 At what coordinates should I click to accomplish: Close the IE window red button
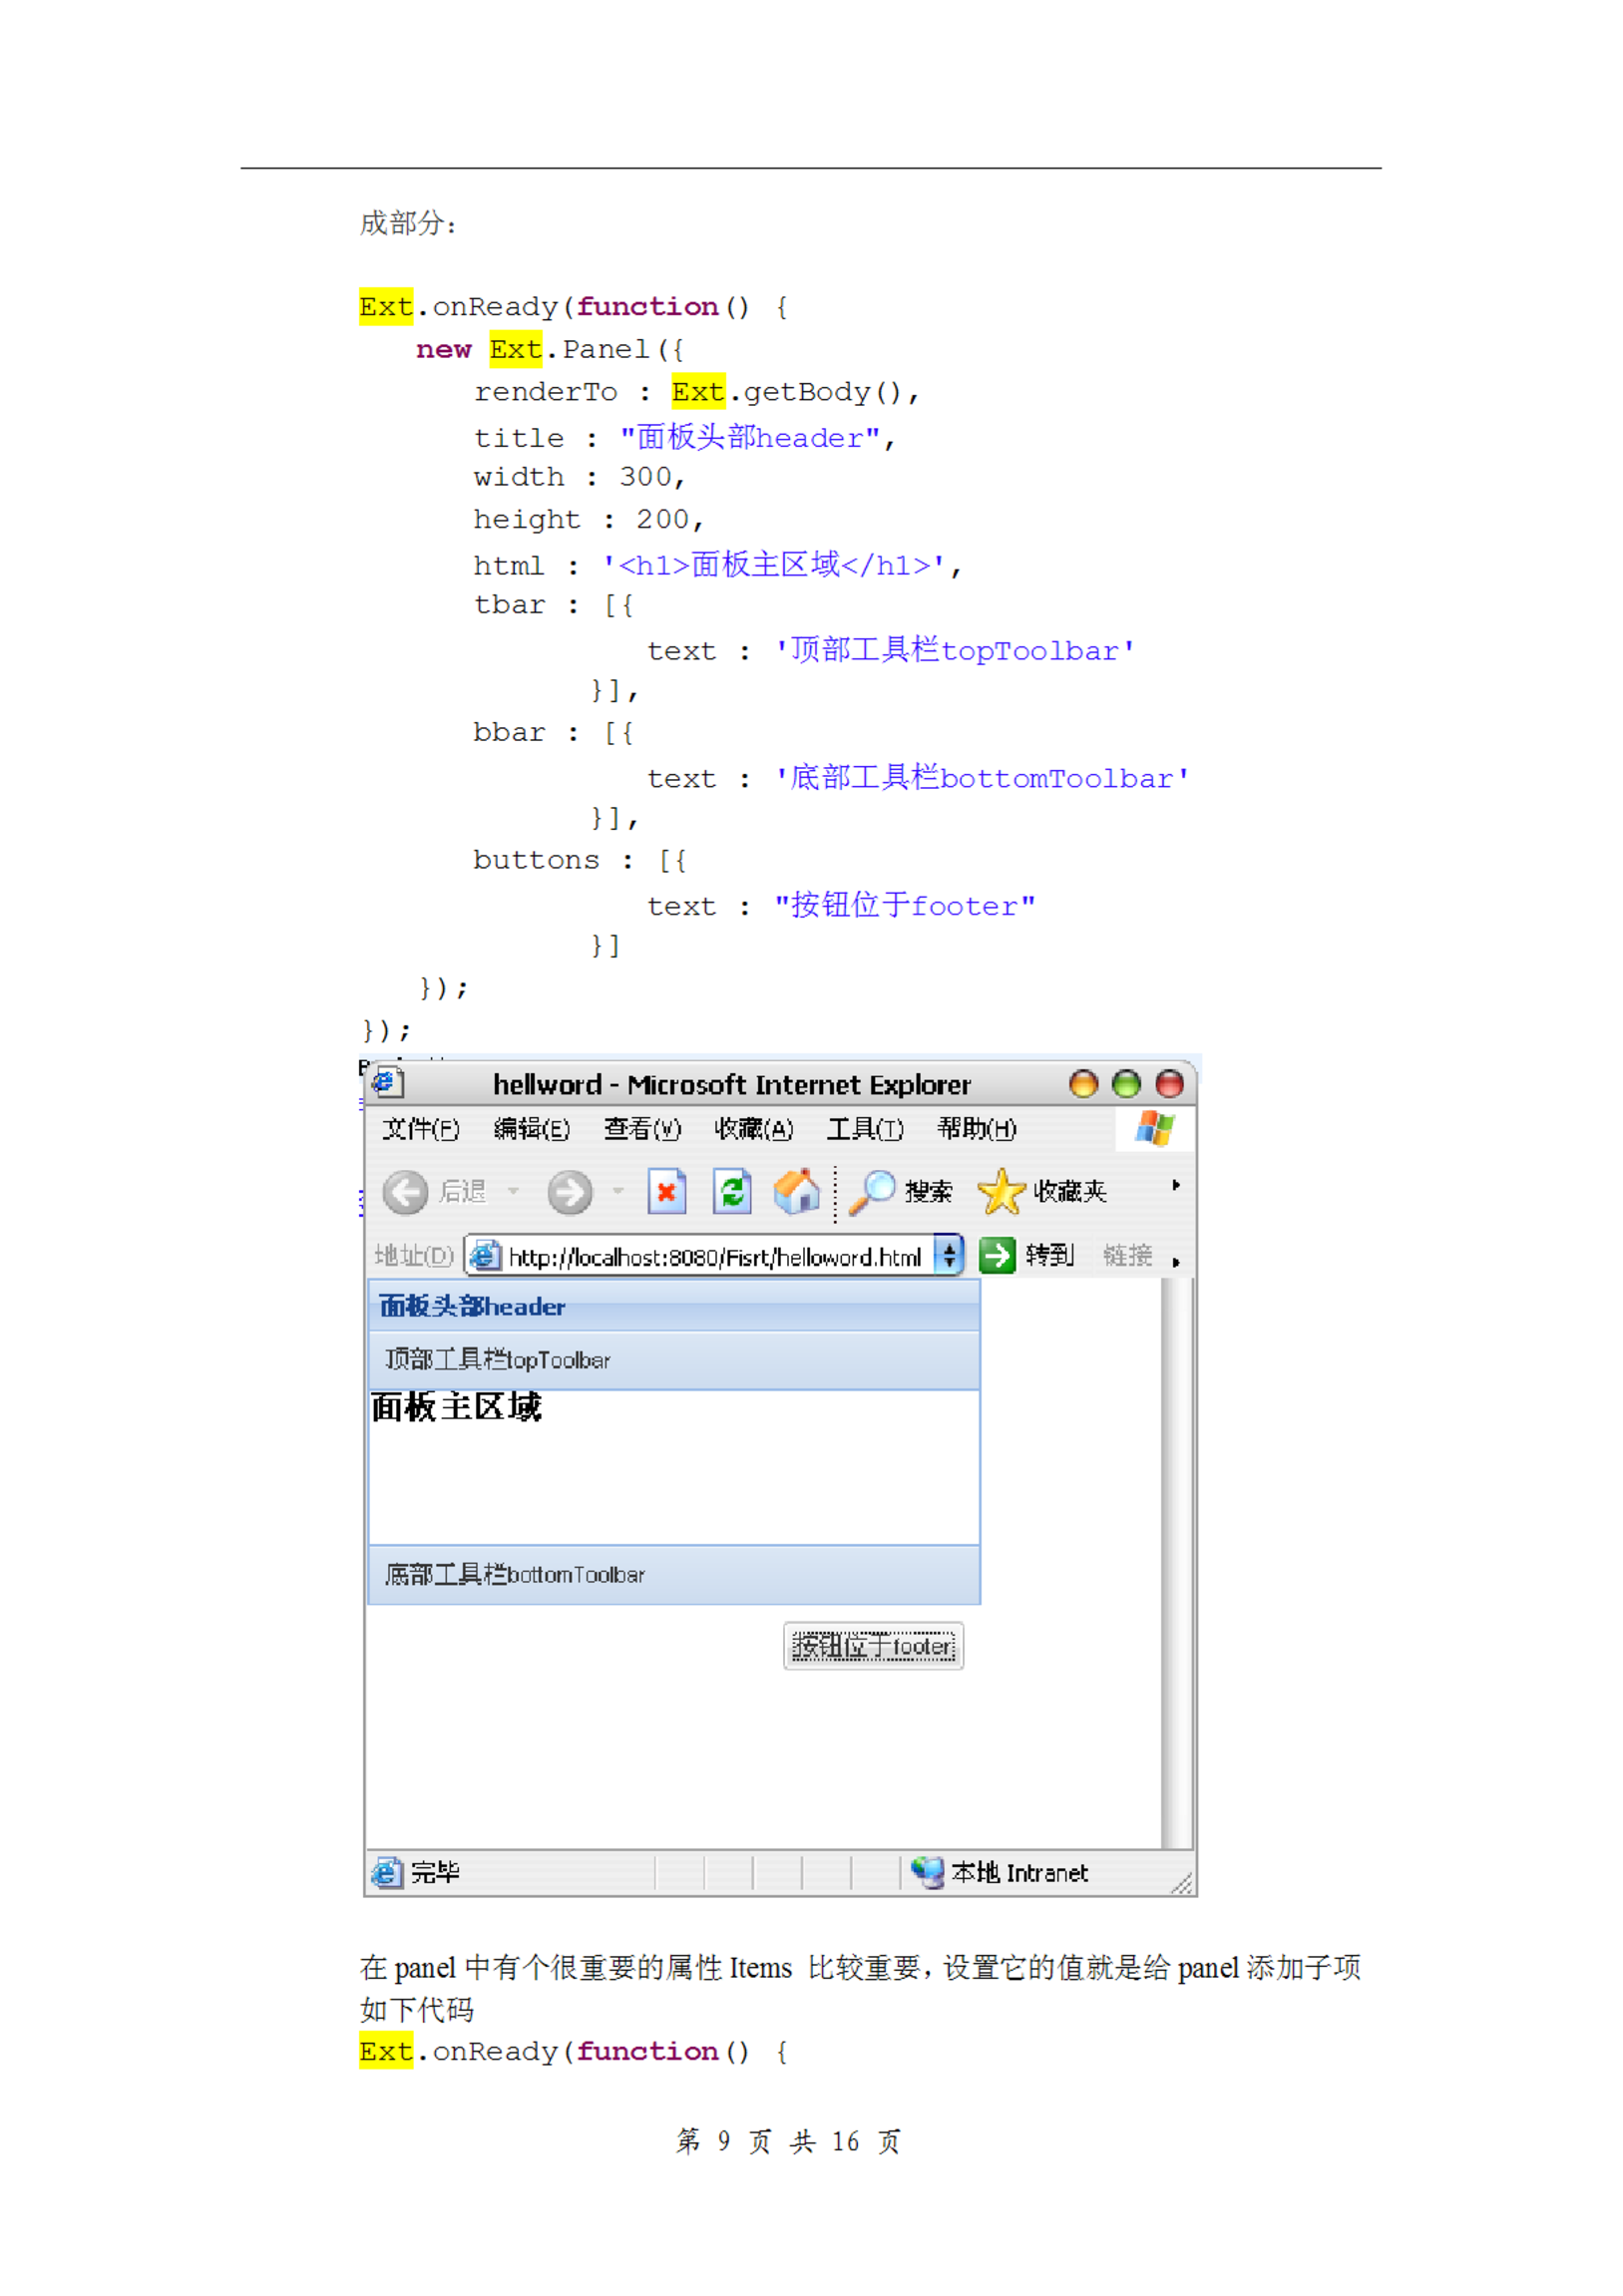coord(1169,1083)
